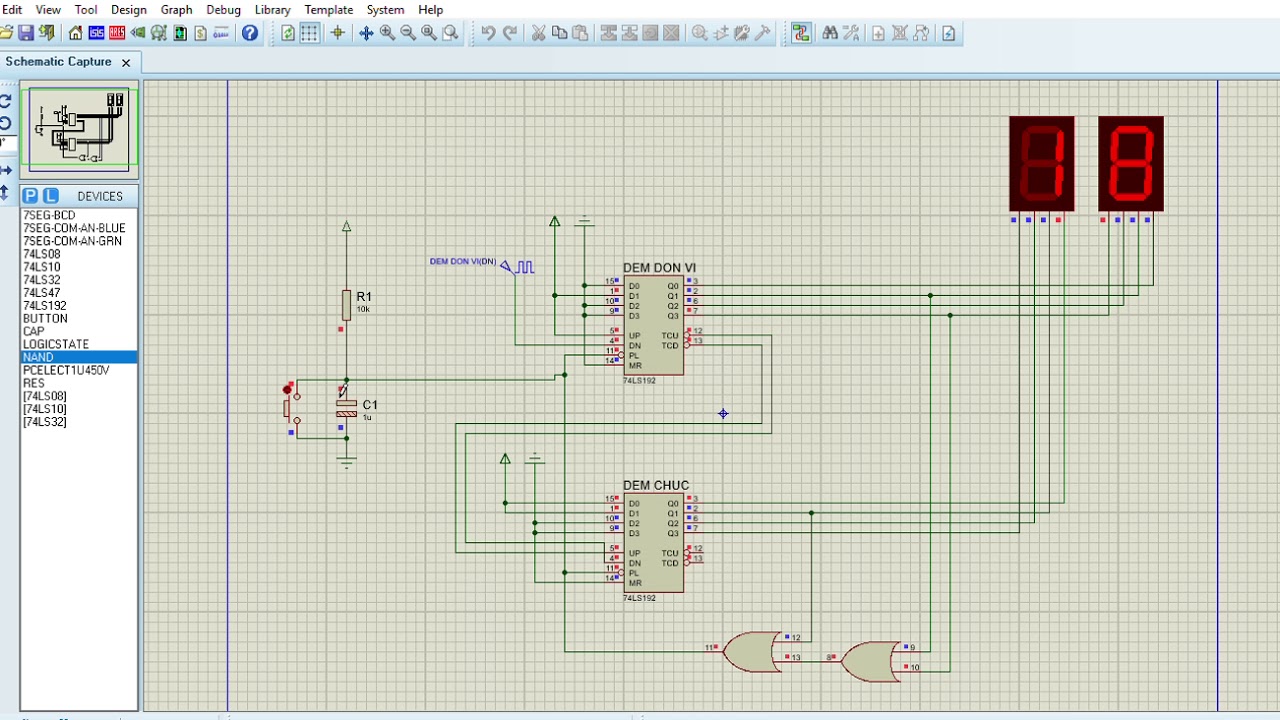Click the schematic overview thumbnail

coord(79,131)
